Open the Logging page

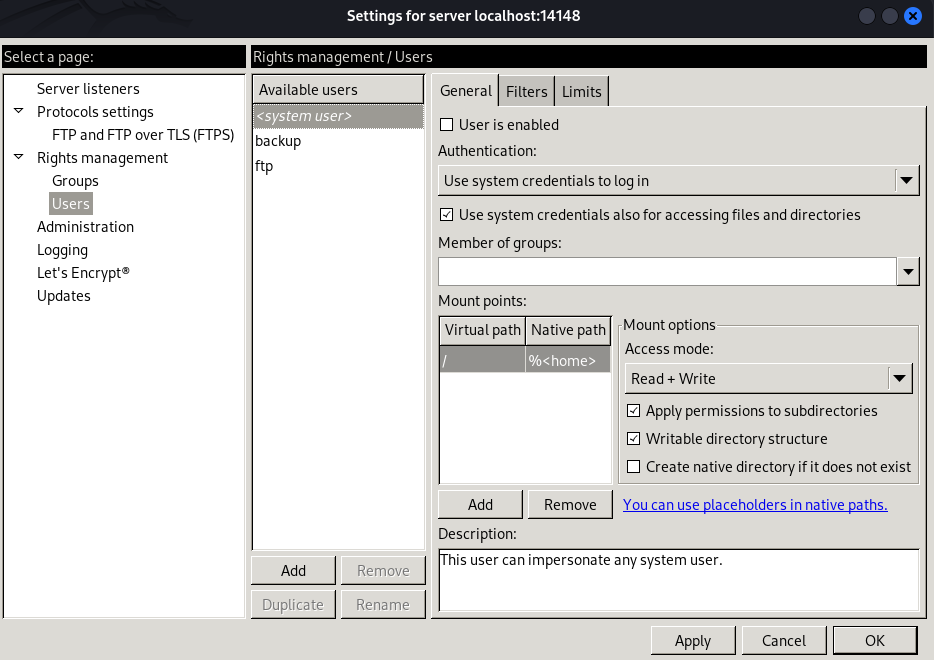63,250
